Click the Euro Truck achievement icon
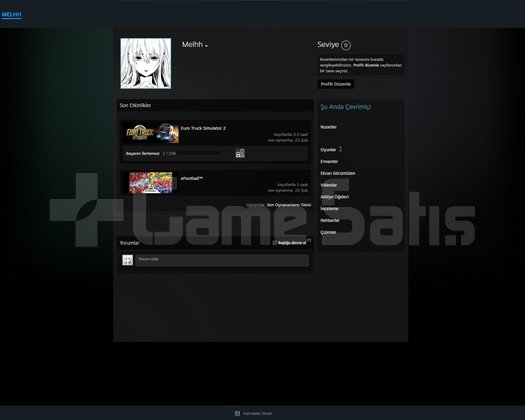This screenshot has height=420, width=525. [240, 153]
